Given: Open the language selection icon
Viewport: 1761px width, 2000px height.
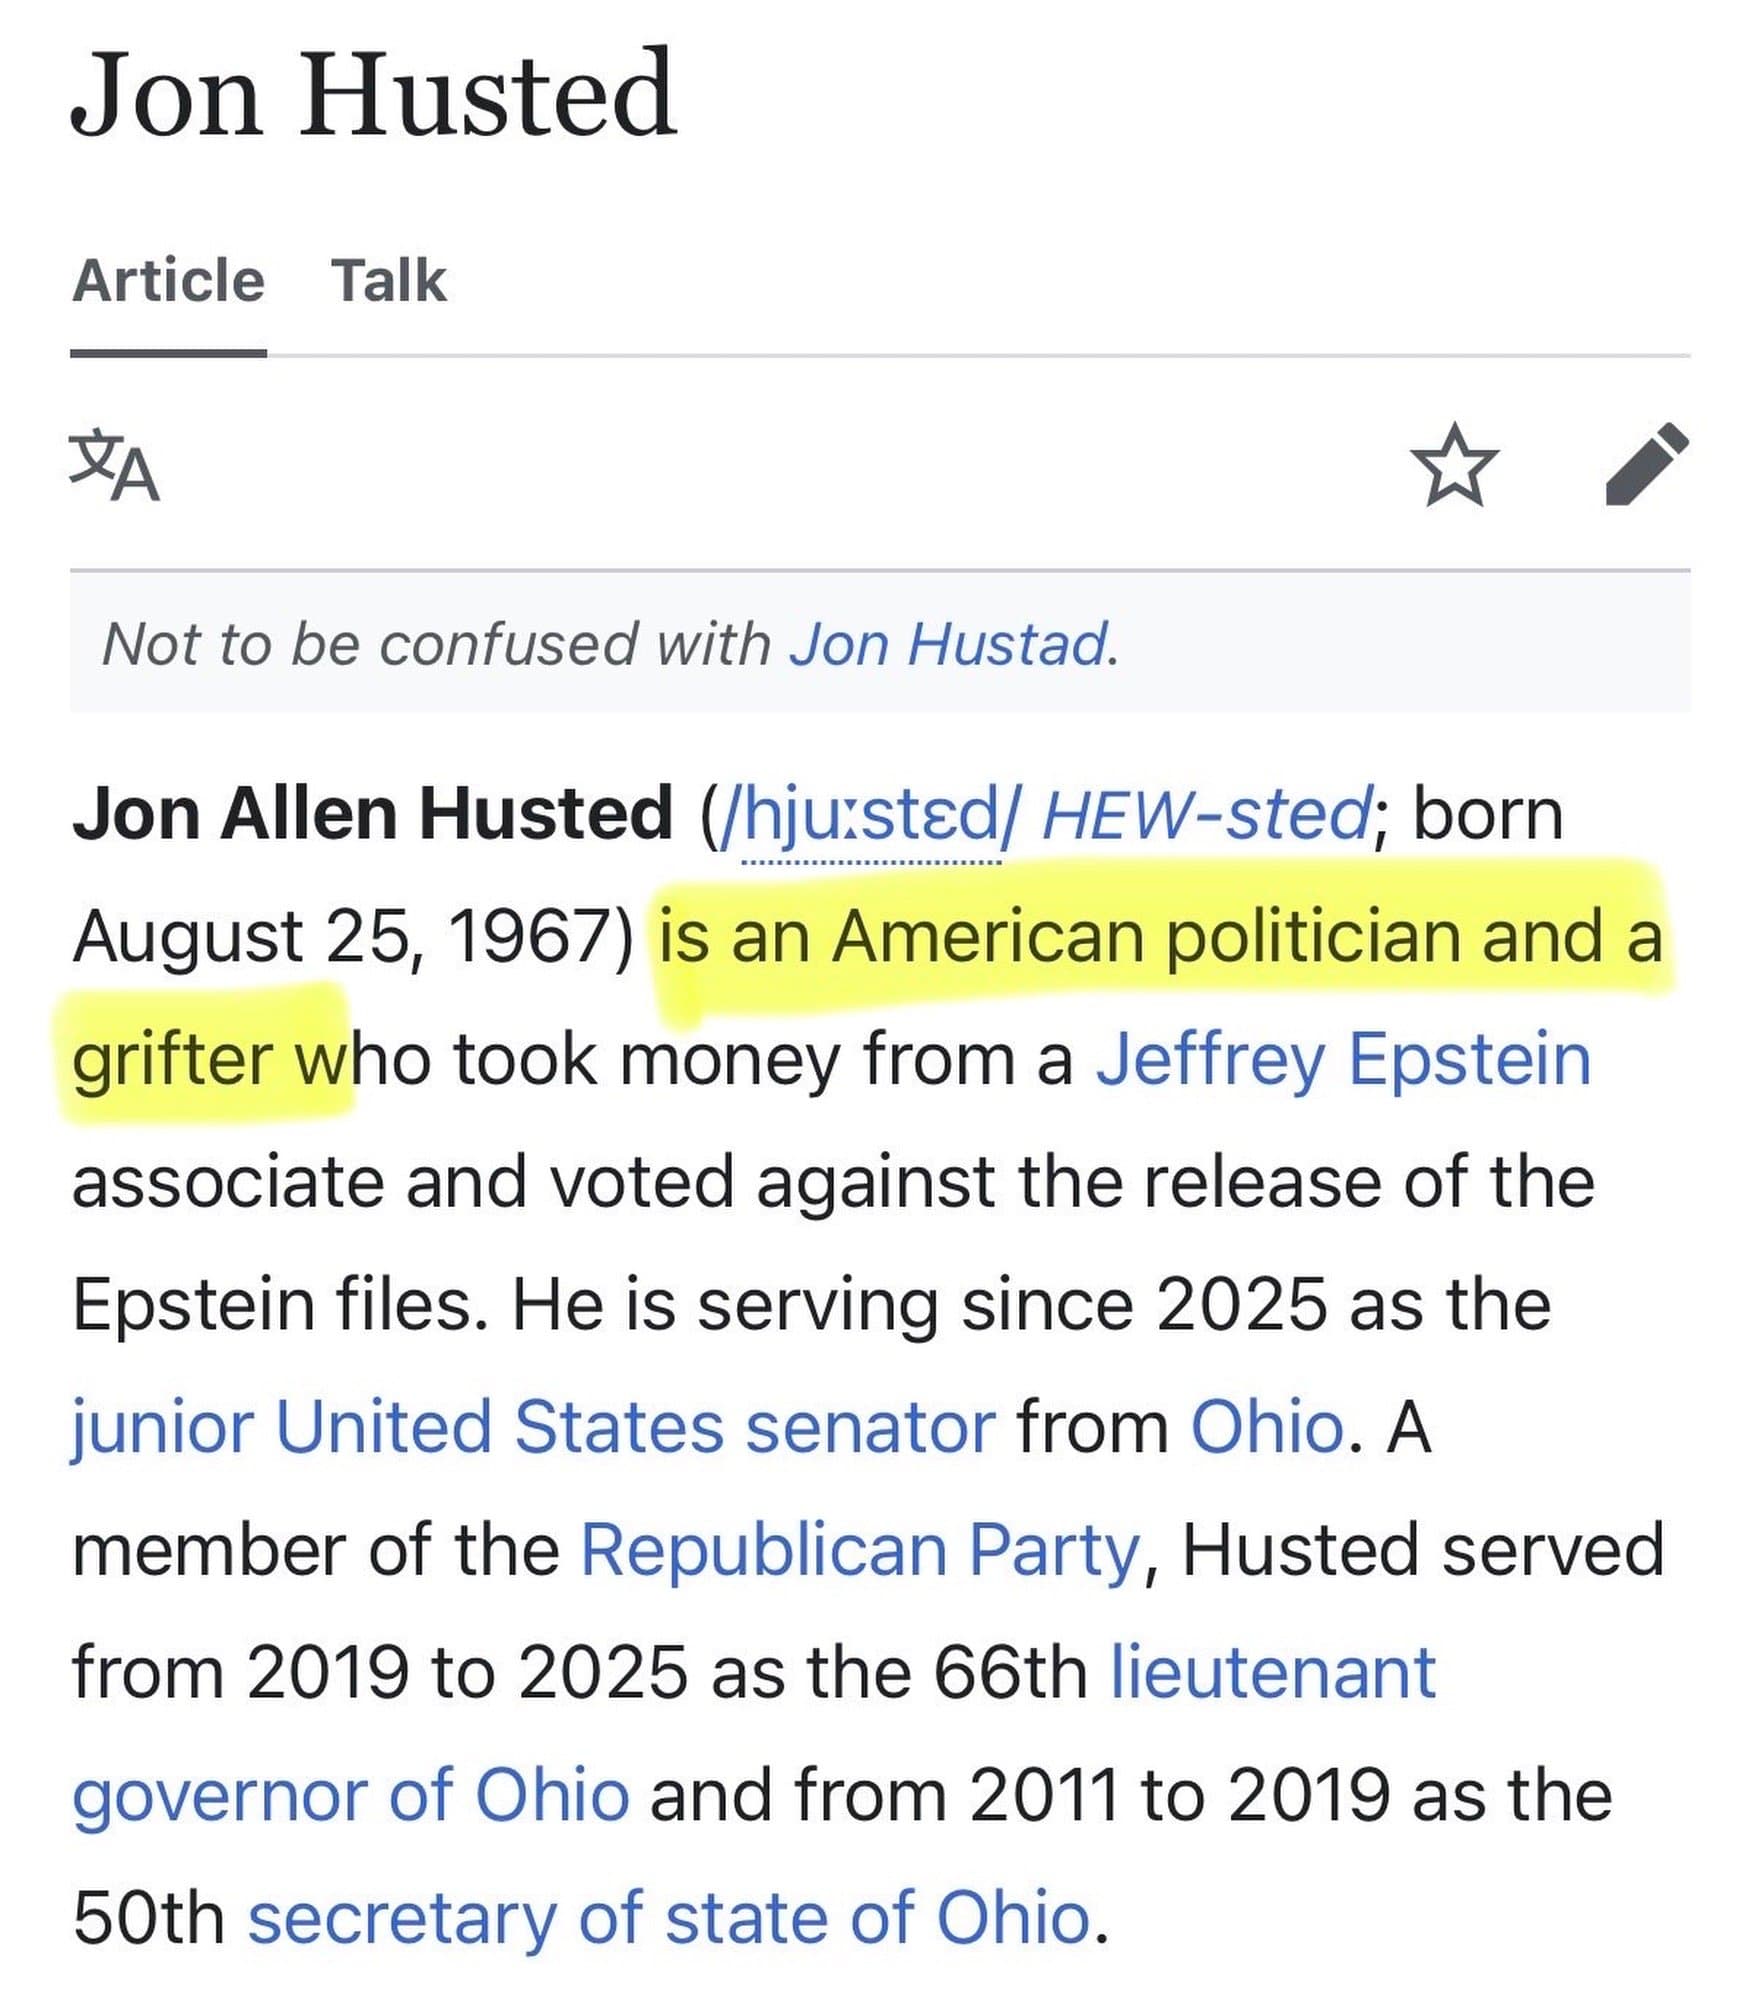Looking at the screenshot, I should point(114,465).
